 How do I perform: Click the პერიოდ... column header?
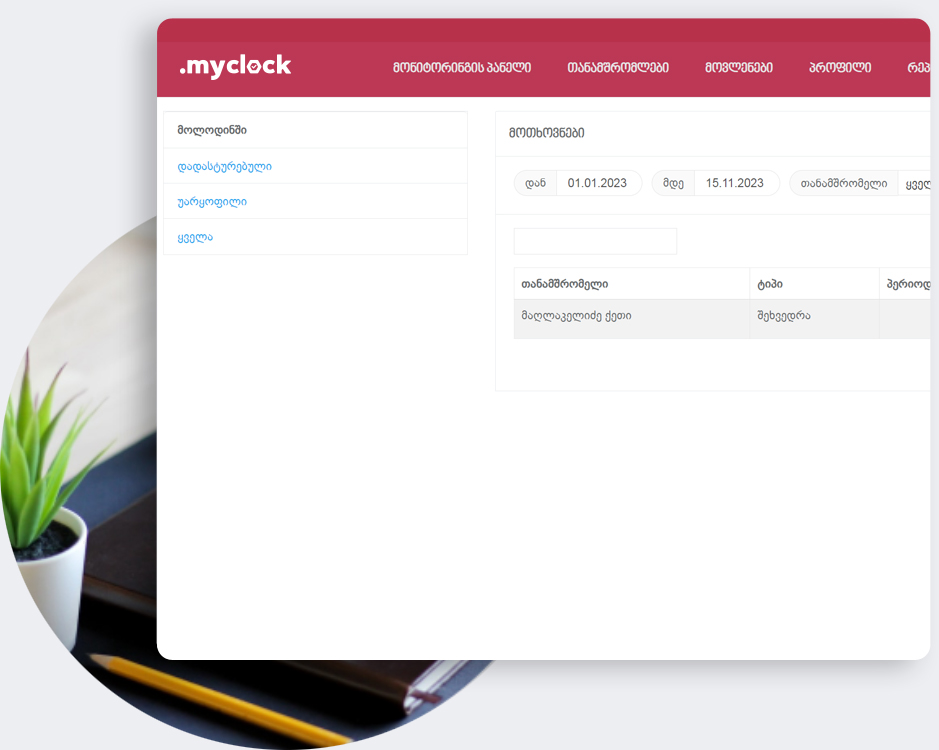[907, 284]
